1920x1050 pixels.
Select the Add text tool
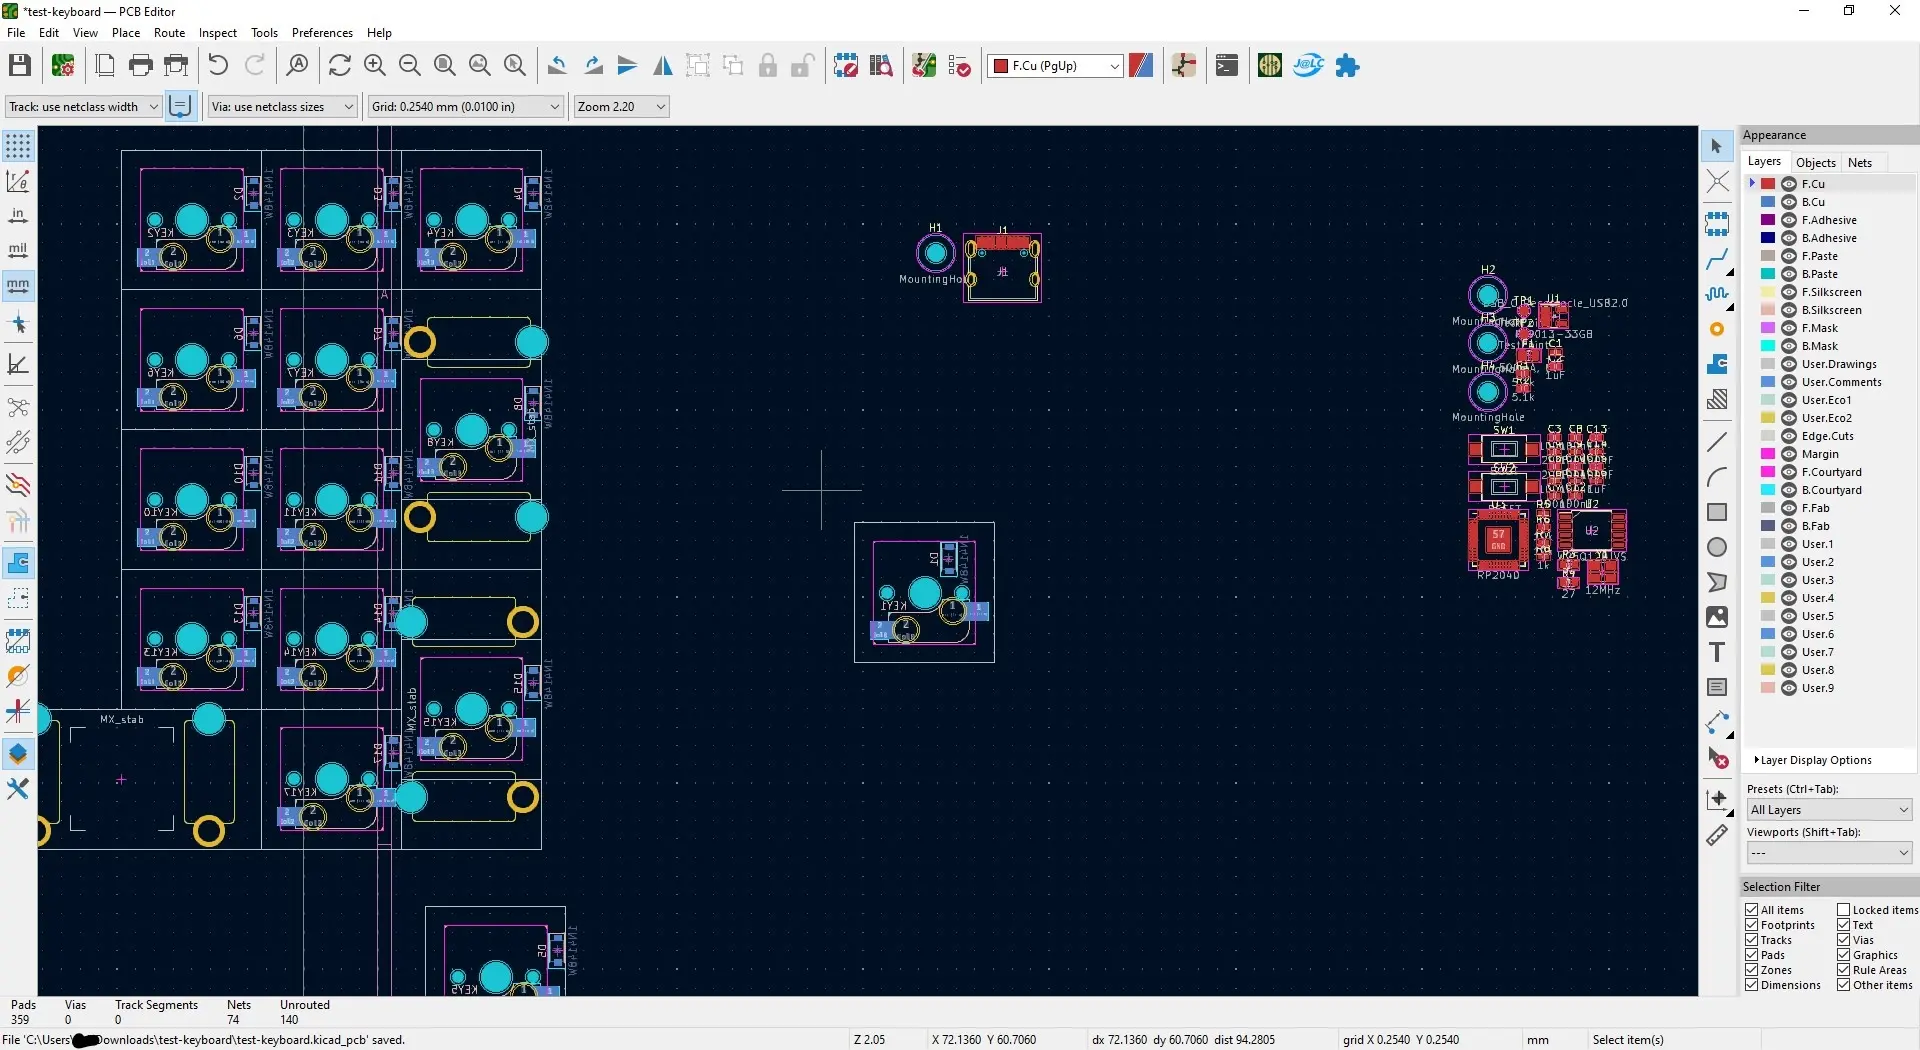pos(1717,652)
